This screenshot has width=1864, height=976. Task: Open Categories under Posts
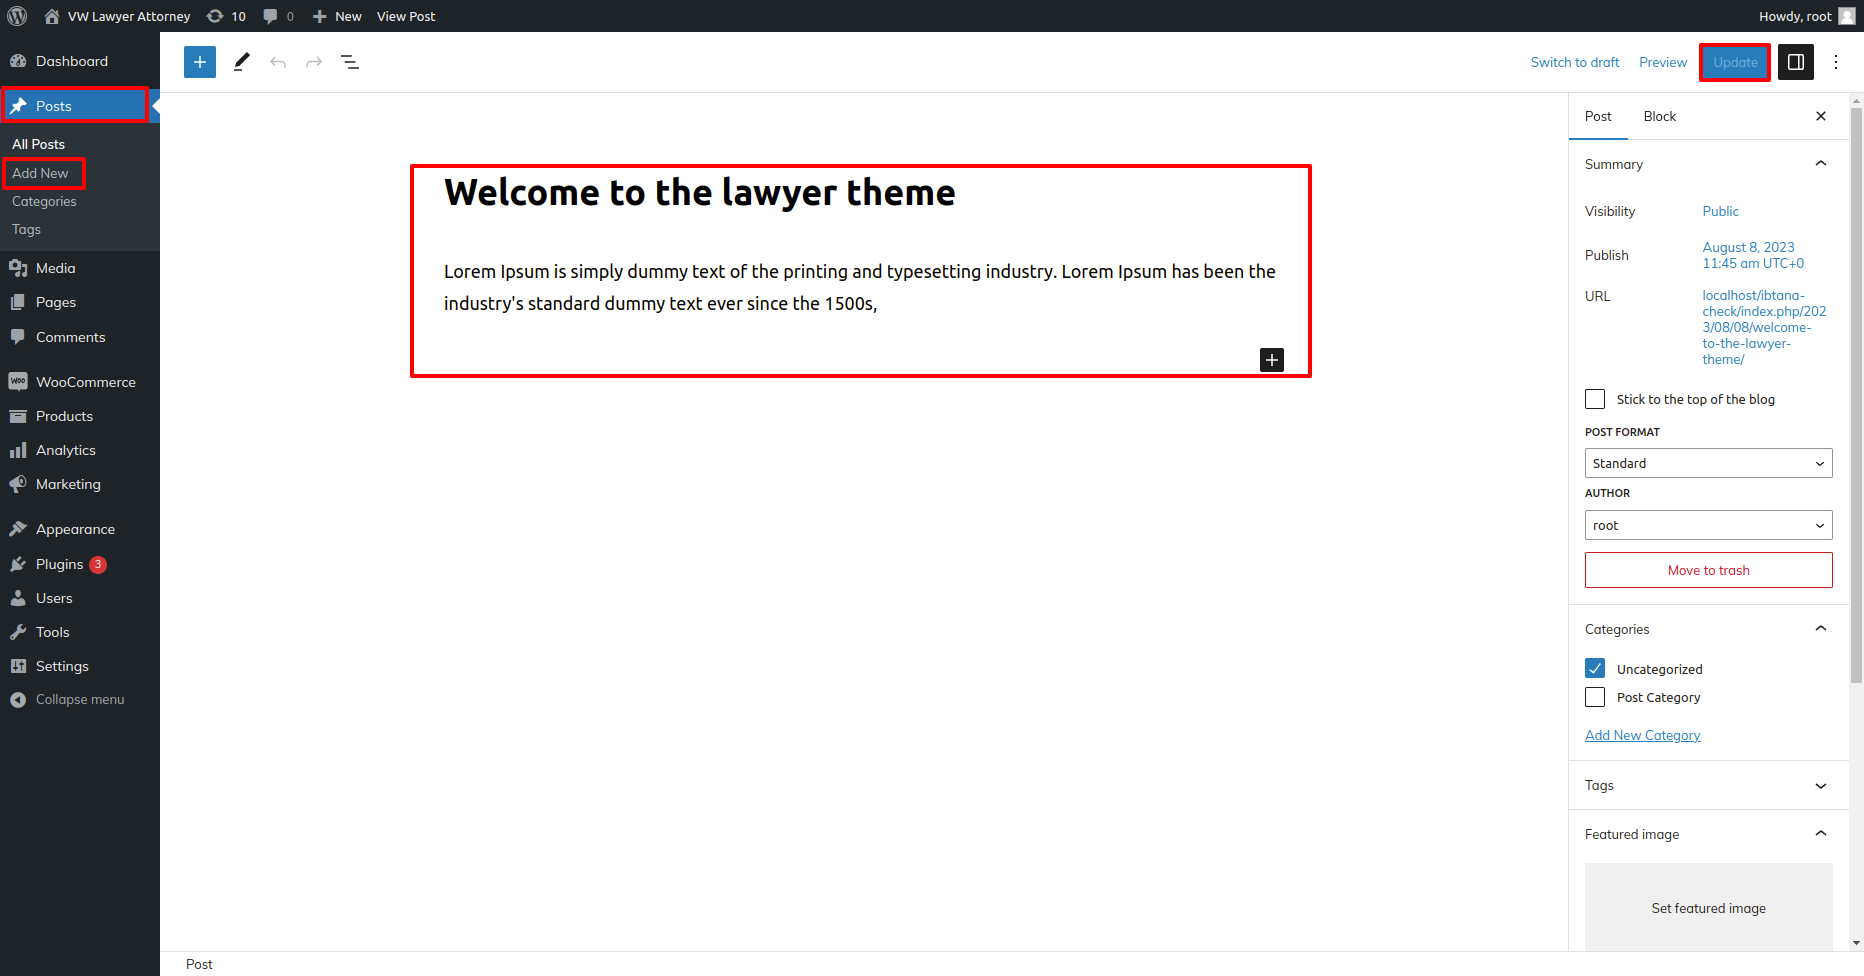tap(44, 201)
